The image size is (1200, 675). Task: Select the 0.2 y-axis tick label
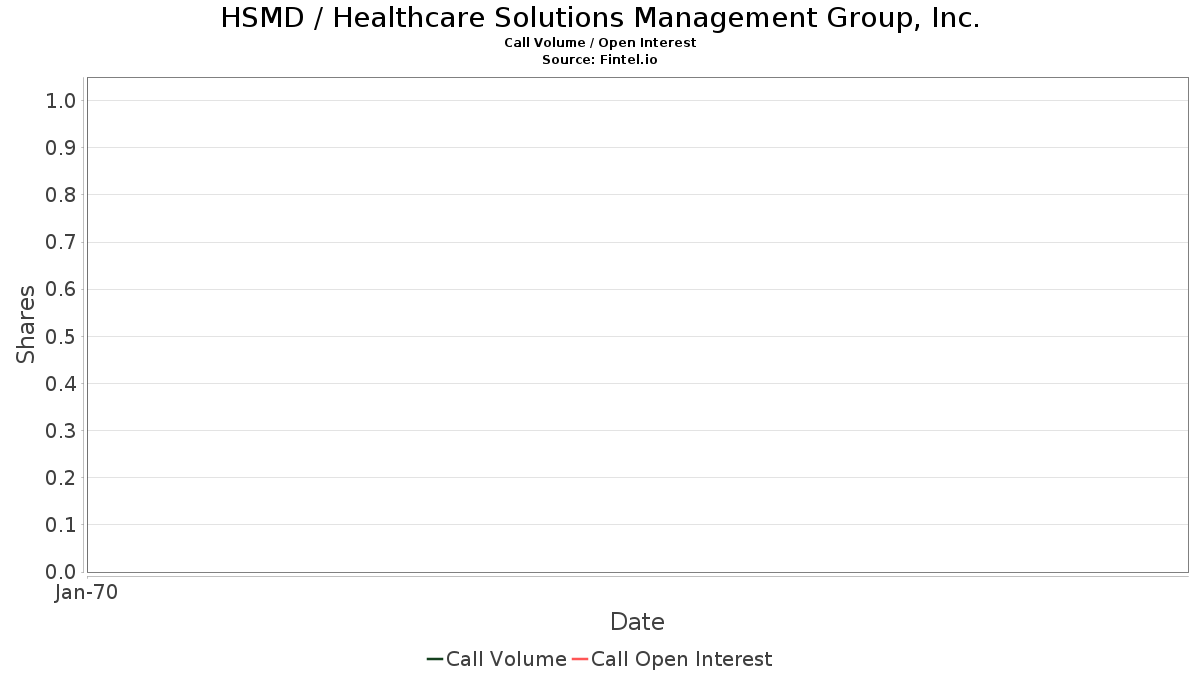click(61, 478)
